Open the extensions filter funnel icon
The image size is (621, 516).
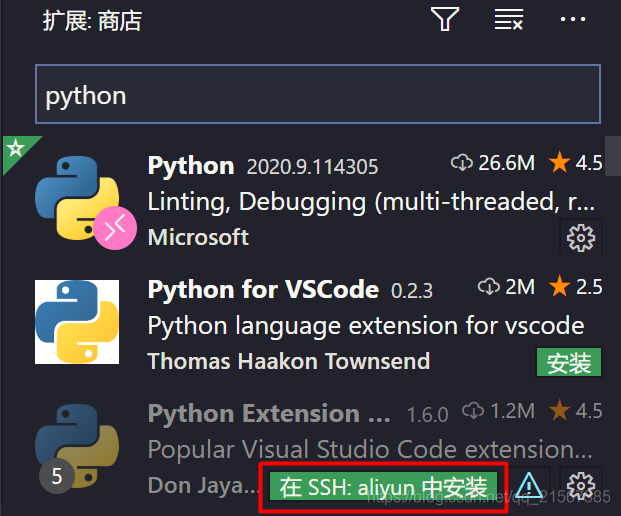445,19
